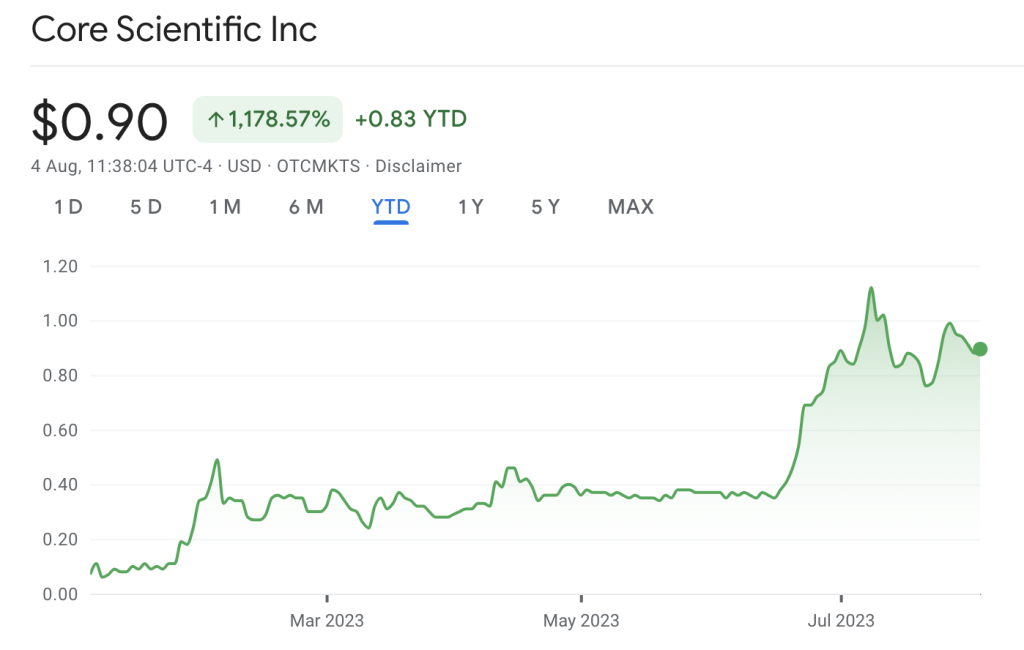This screenshot has width=1024, height=650.
Task: Click the Jul 2023 axis label
Action: point(840,621)
